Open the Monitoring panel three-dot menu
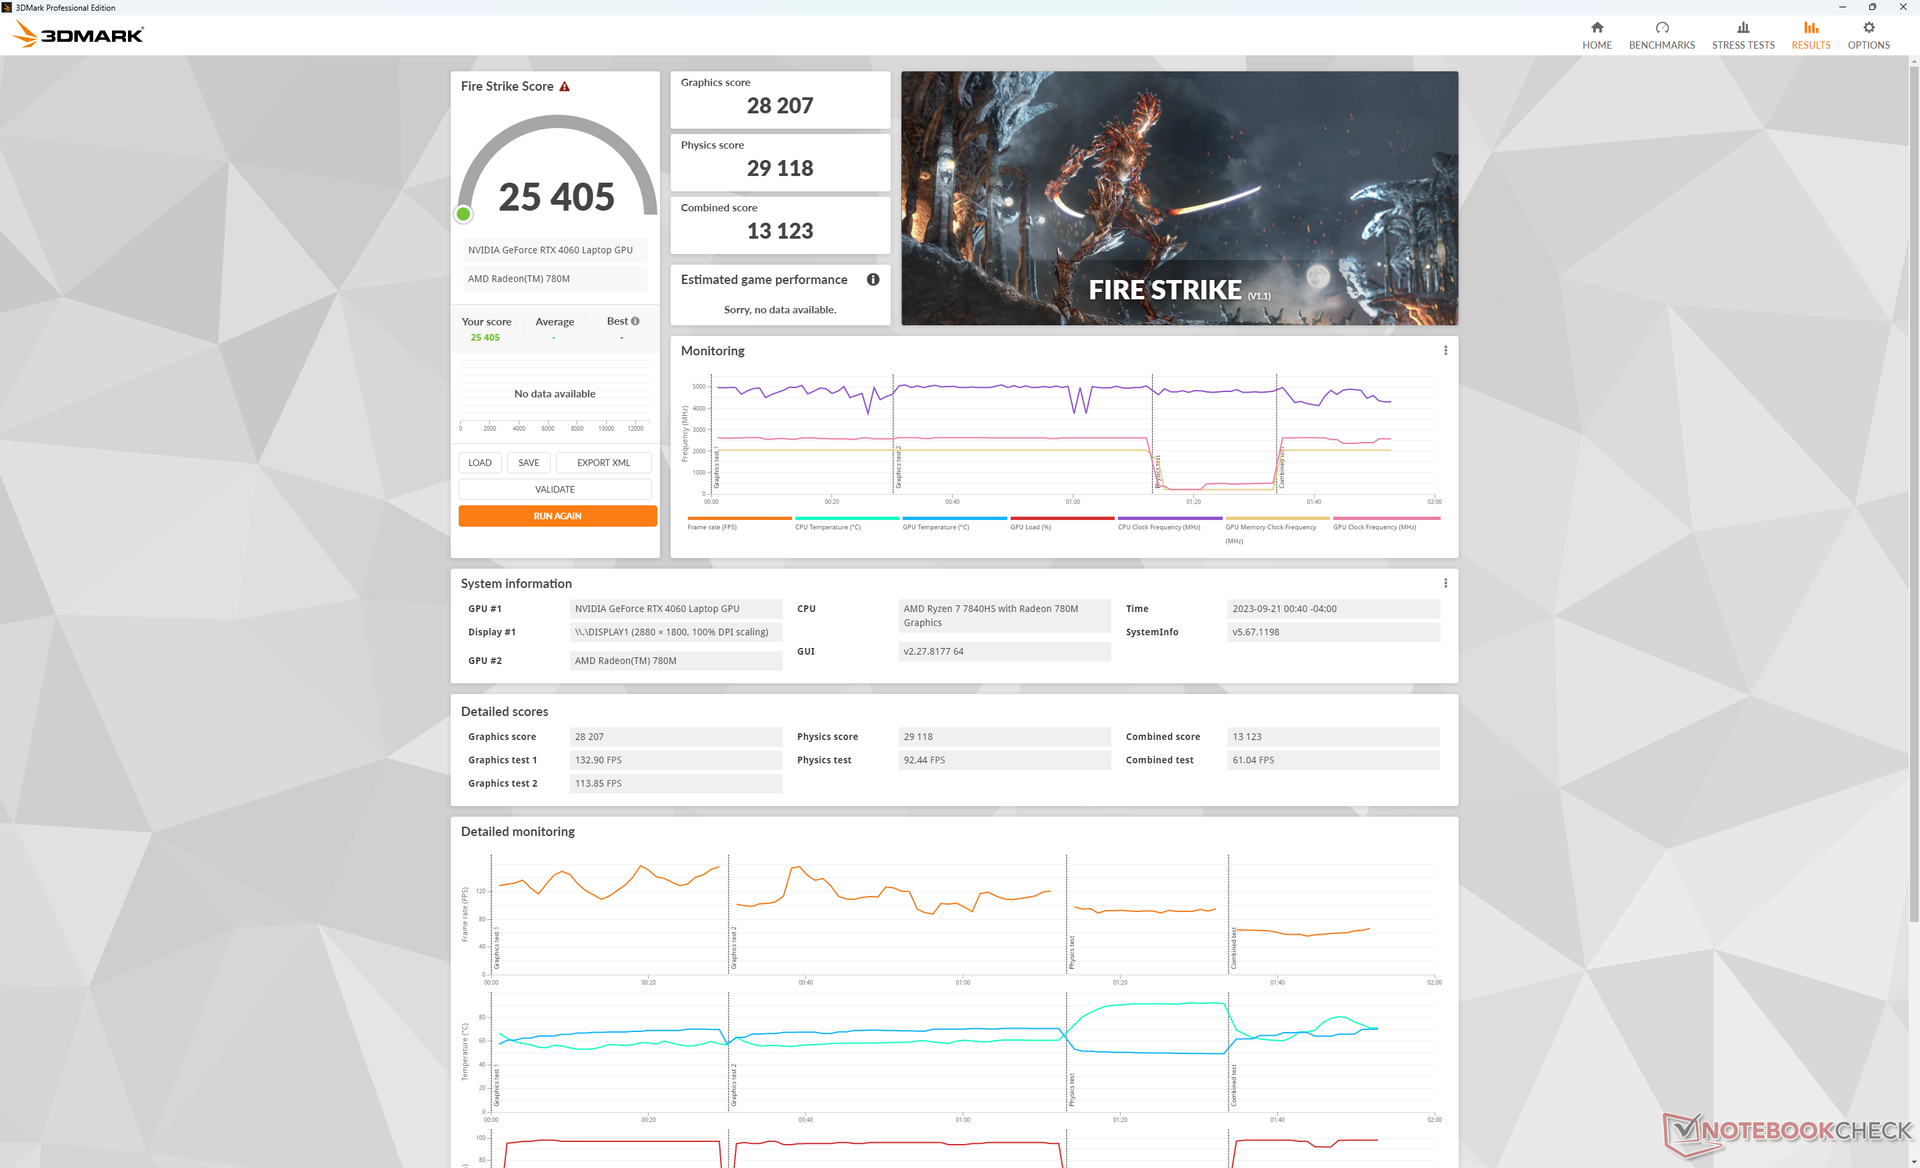 (x=1444, y=351)
